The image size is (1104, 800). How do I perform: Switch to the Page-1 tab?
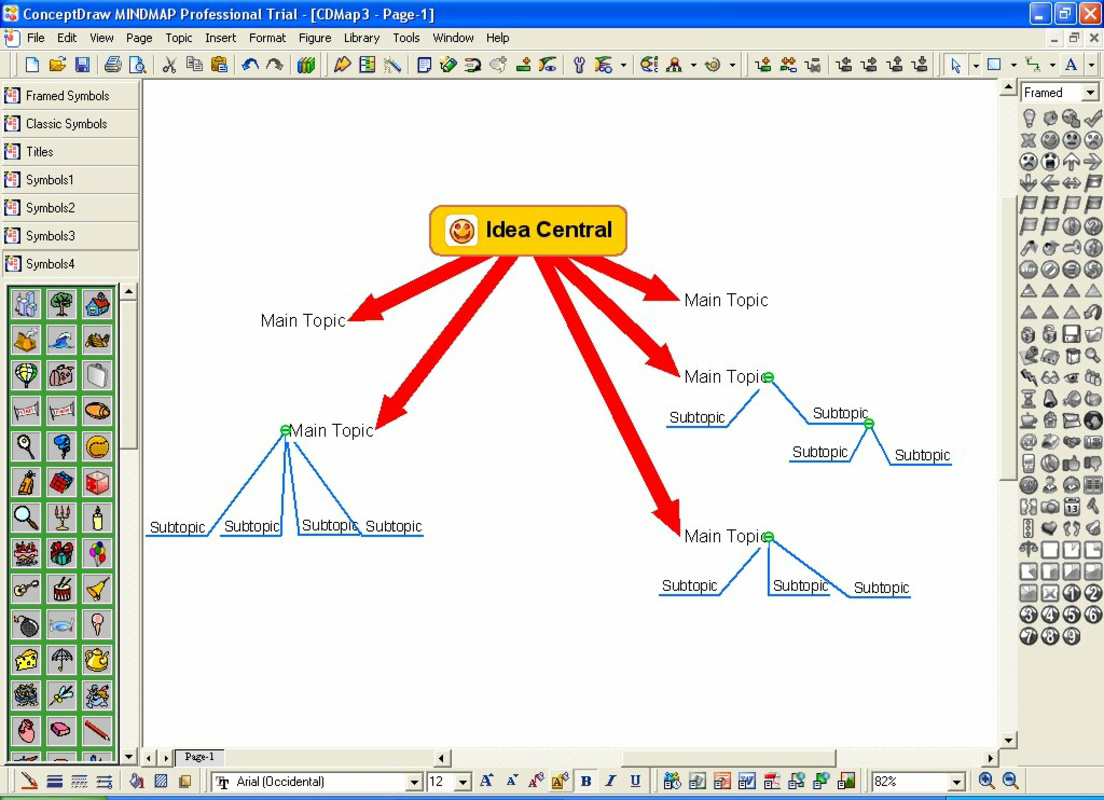[x=199, y=757]
